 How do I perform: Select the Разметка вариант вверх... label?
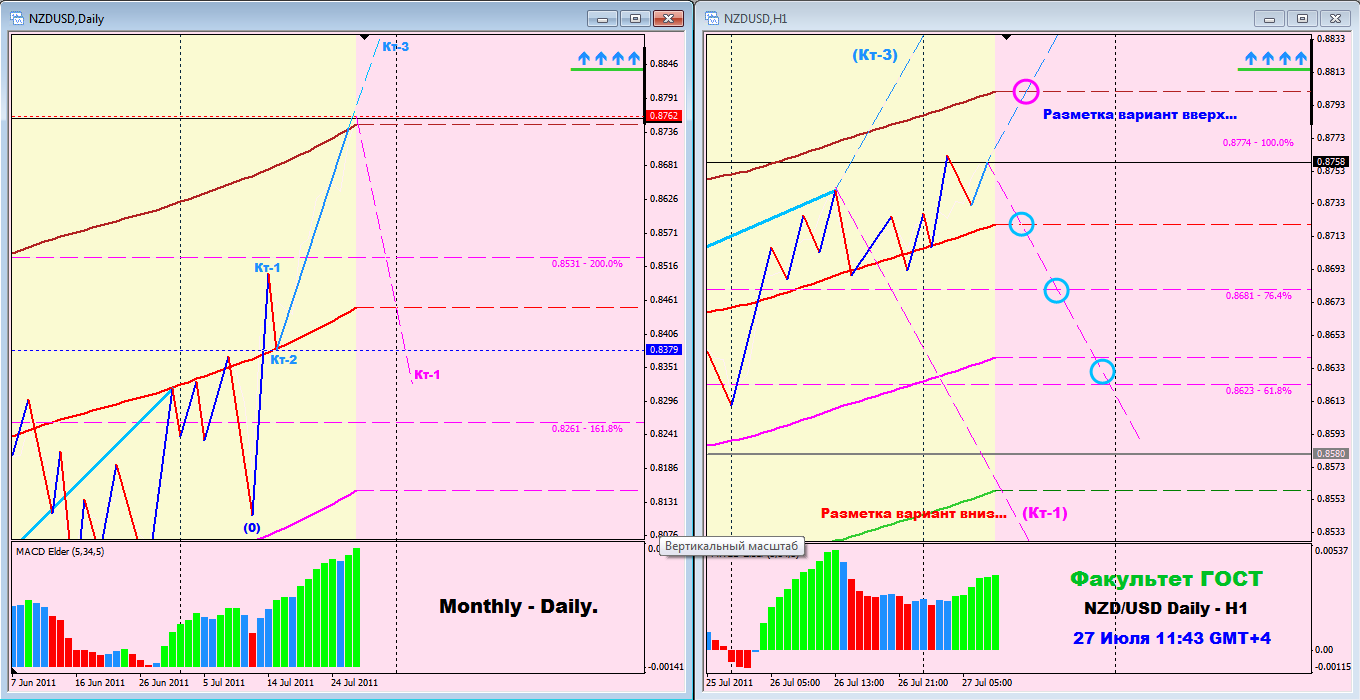click(1140, 115)
